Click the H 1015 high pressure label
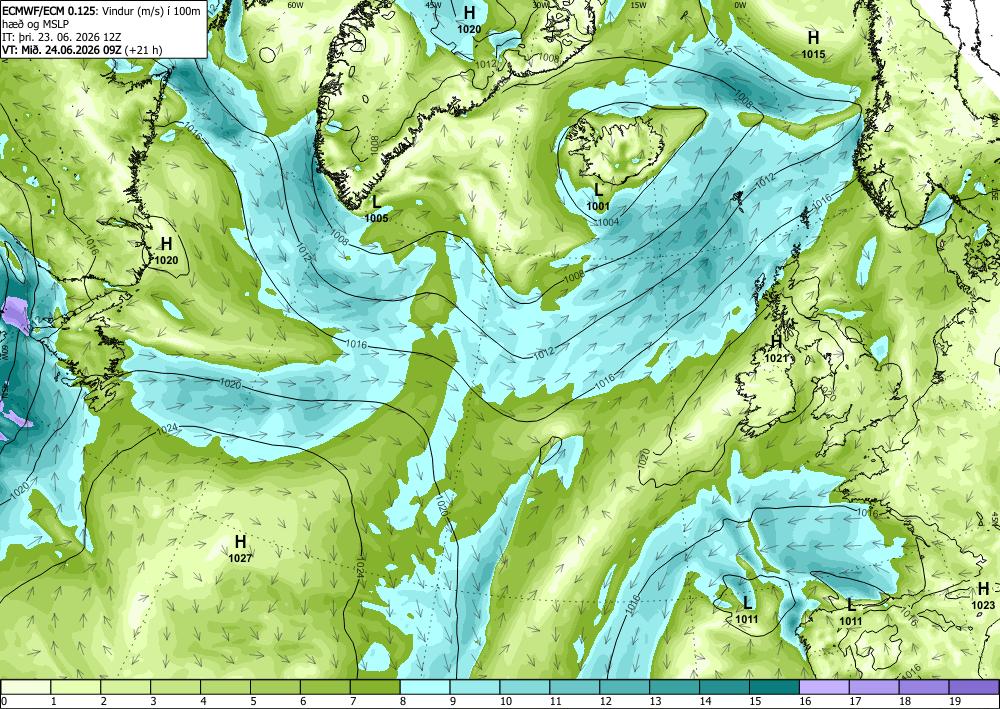This screenshot has height=709, width=1000. (x=813, y=45)
